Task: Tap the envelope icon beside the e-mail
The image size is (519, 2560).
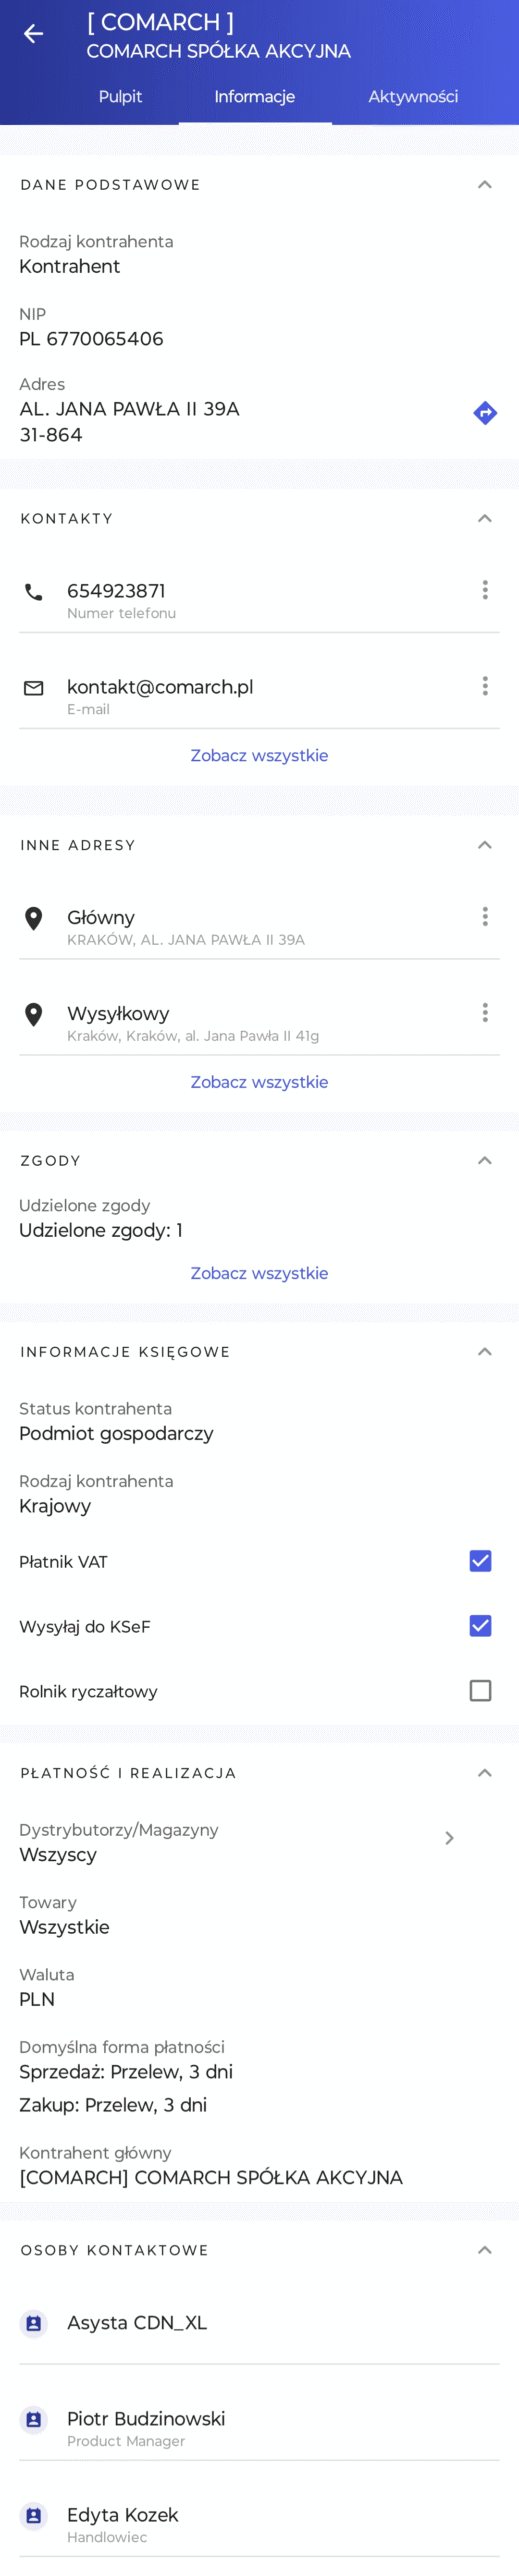Action: (x=33, y=688)
